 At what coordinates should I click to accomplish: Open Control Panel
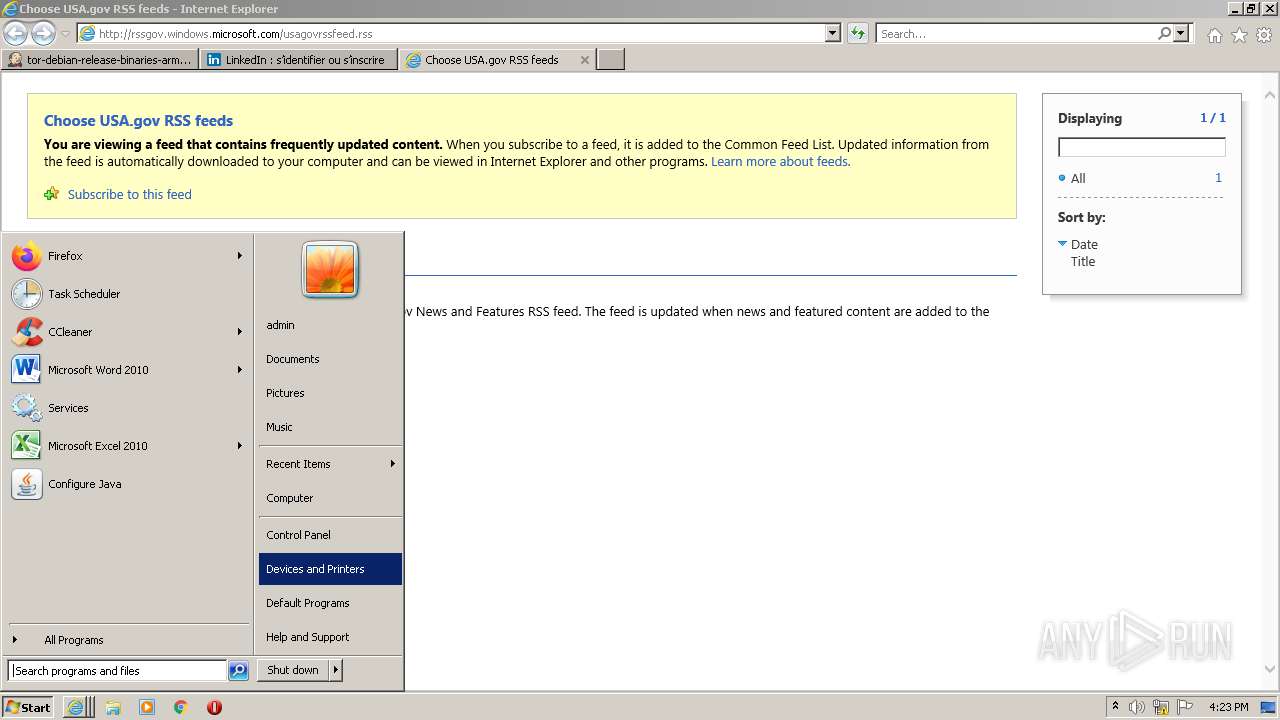point(330,535)
